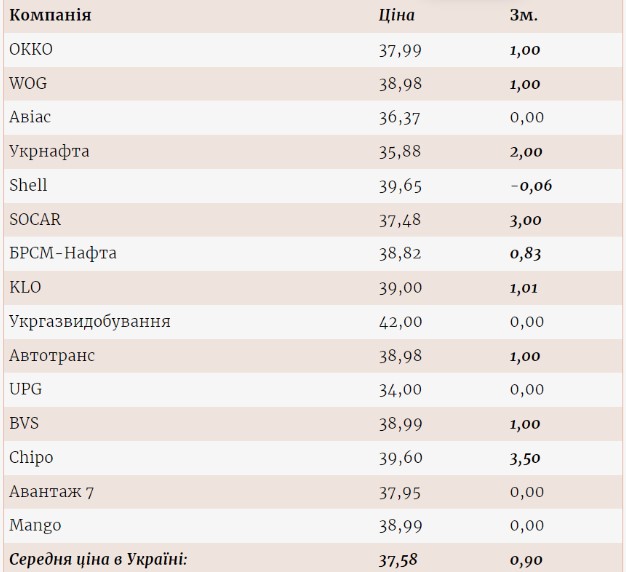626x572 pixels.
Task: Click the UPG price 34,00
Action: click(400, 389)
